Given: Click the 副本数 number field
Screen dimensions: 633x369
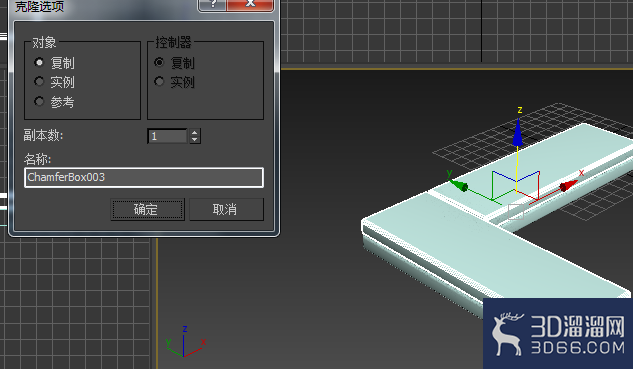Looking at the screenshot, I should click(x=168, y=136).
